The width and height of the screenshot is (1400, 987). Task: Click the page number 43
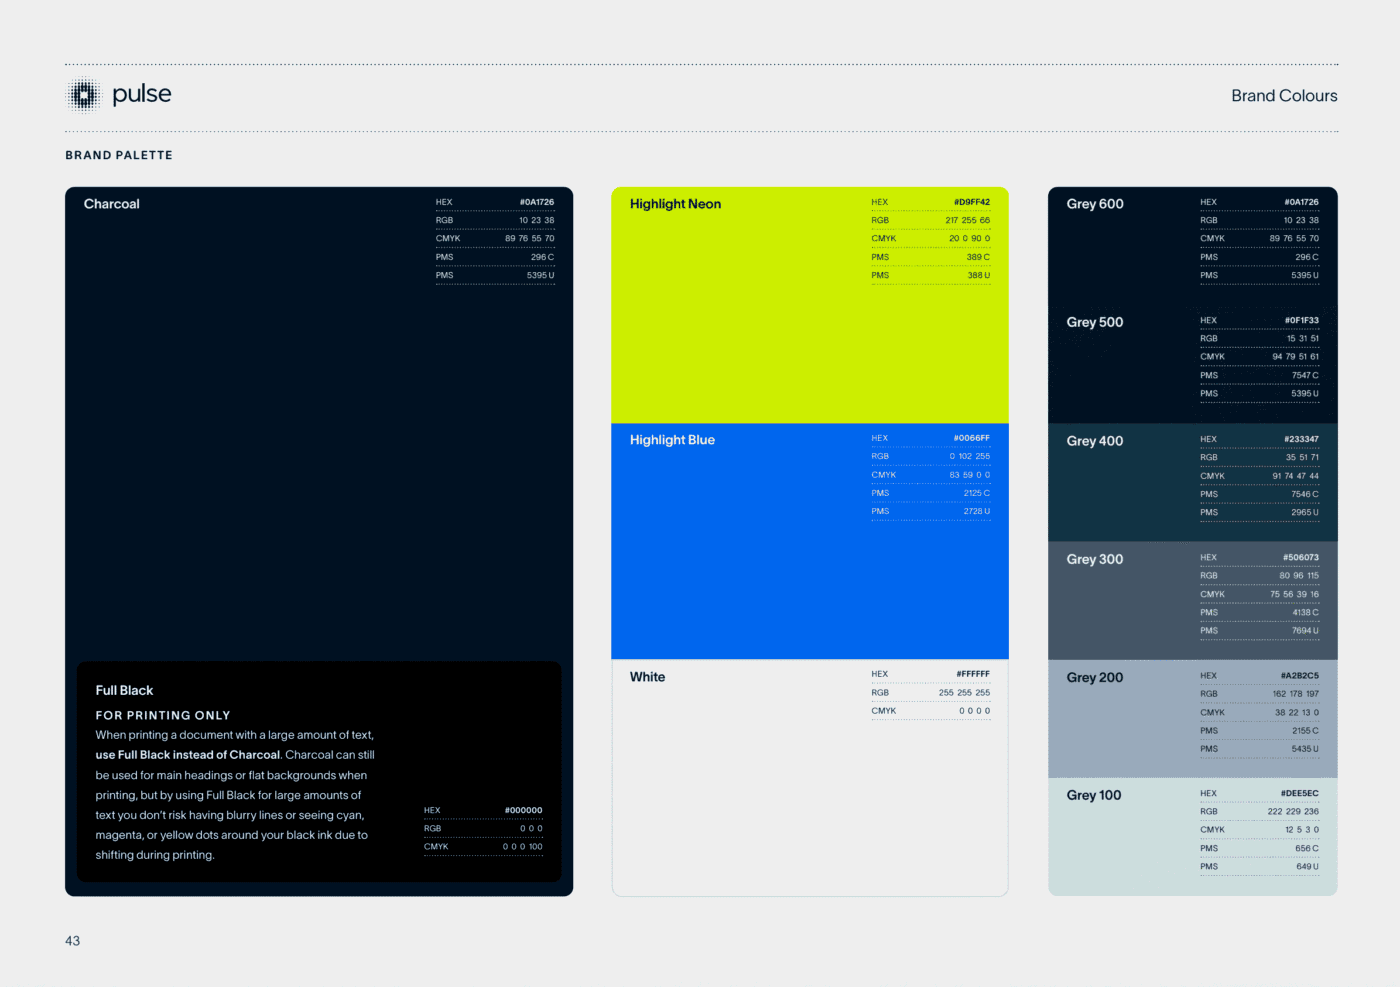tap(72, 941)
